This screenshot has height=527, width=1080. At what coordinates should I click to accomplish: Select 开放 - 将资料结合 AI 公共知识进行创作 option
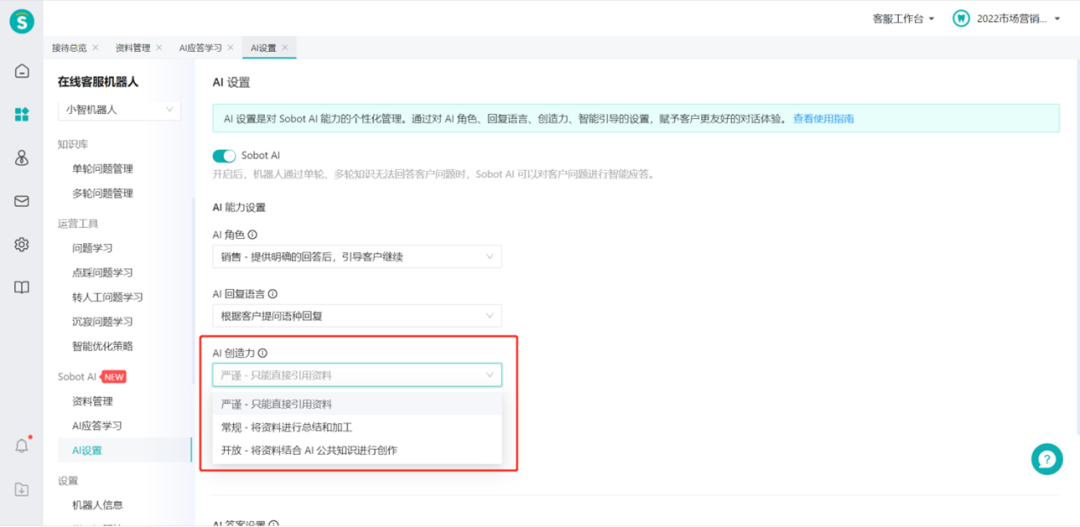tap(357, 451)
